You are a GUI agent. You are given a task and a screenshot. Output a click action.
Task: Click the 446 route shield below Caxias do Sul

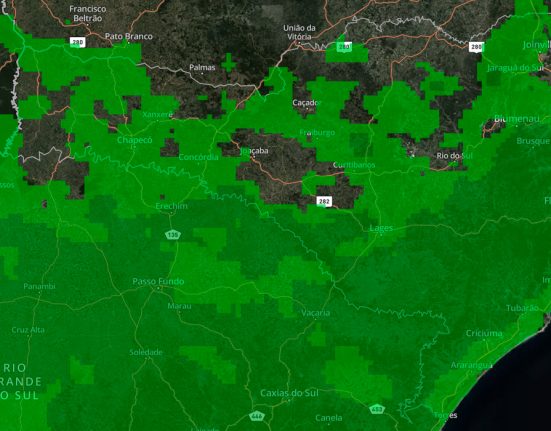(x=257, y=416)
